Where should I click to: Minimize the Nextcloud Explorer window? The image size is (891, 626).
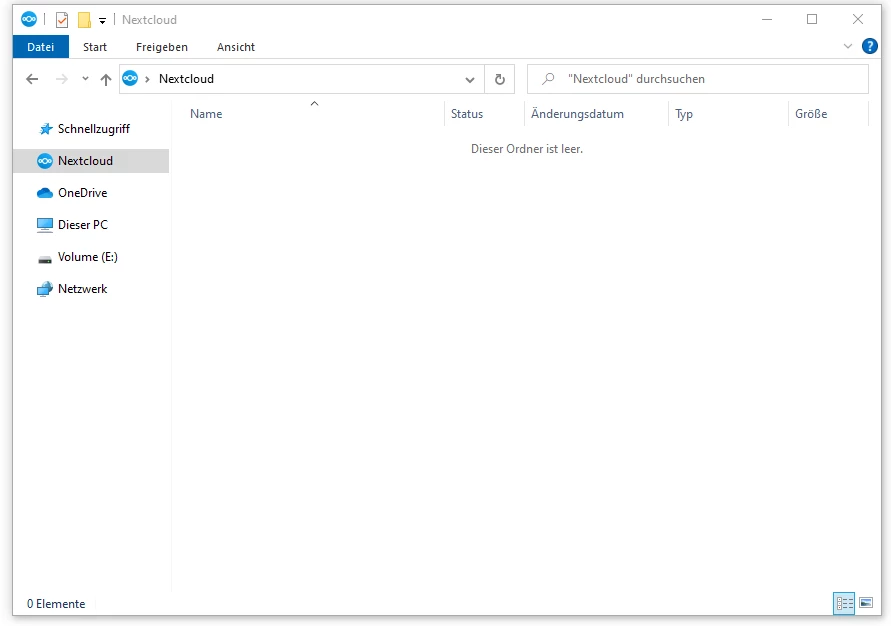(767, 19)
